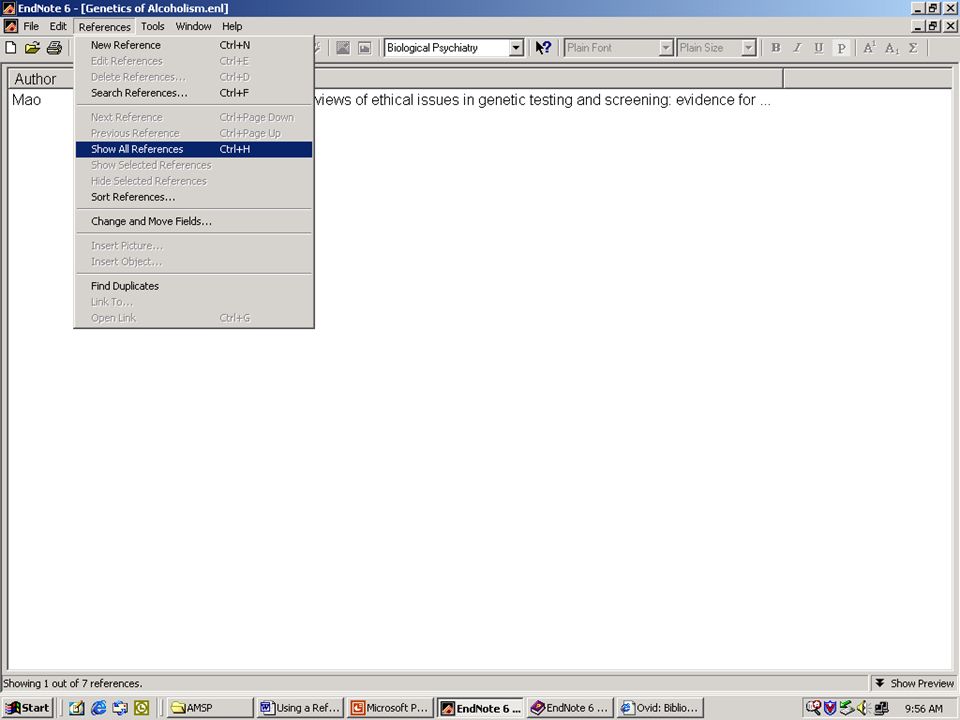Click the network computers tray icon
Image resolution: width=960 pixels, height=720 pixels.
[881, 708]
